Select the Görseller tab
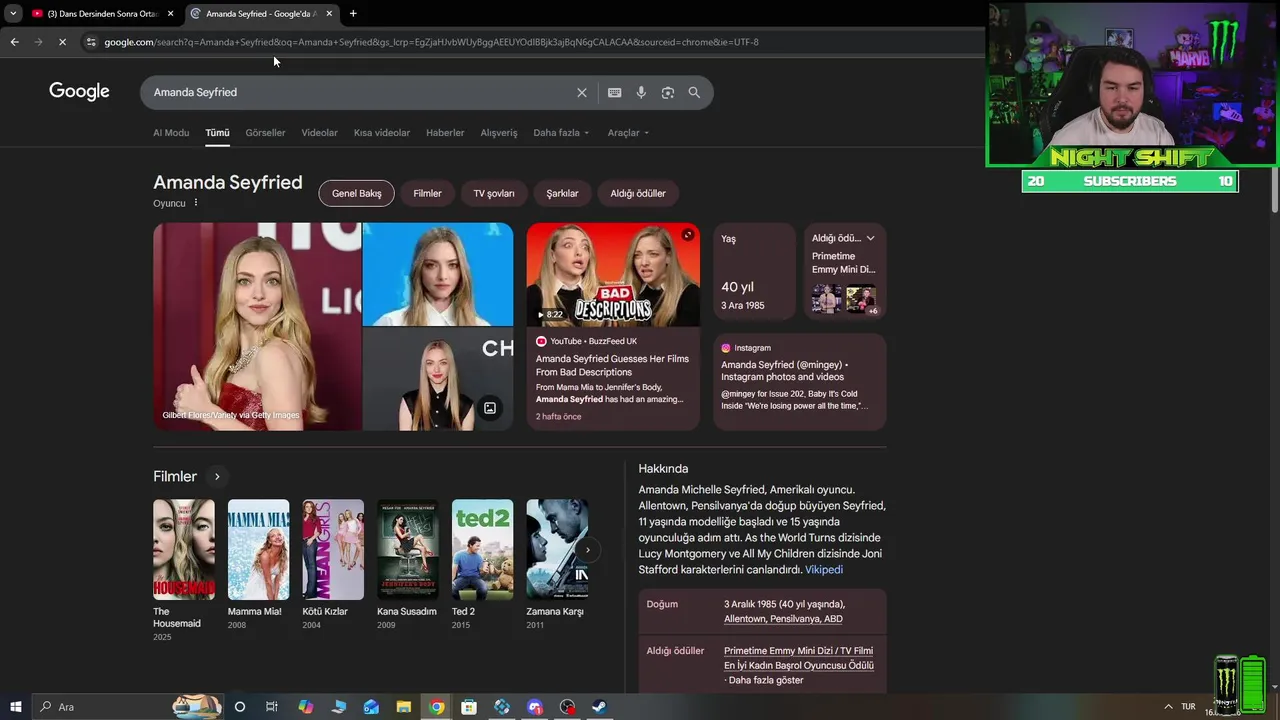The width and height of the screenshot is (1280, 720). click(x=265, y=132)
